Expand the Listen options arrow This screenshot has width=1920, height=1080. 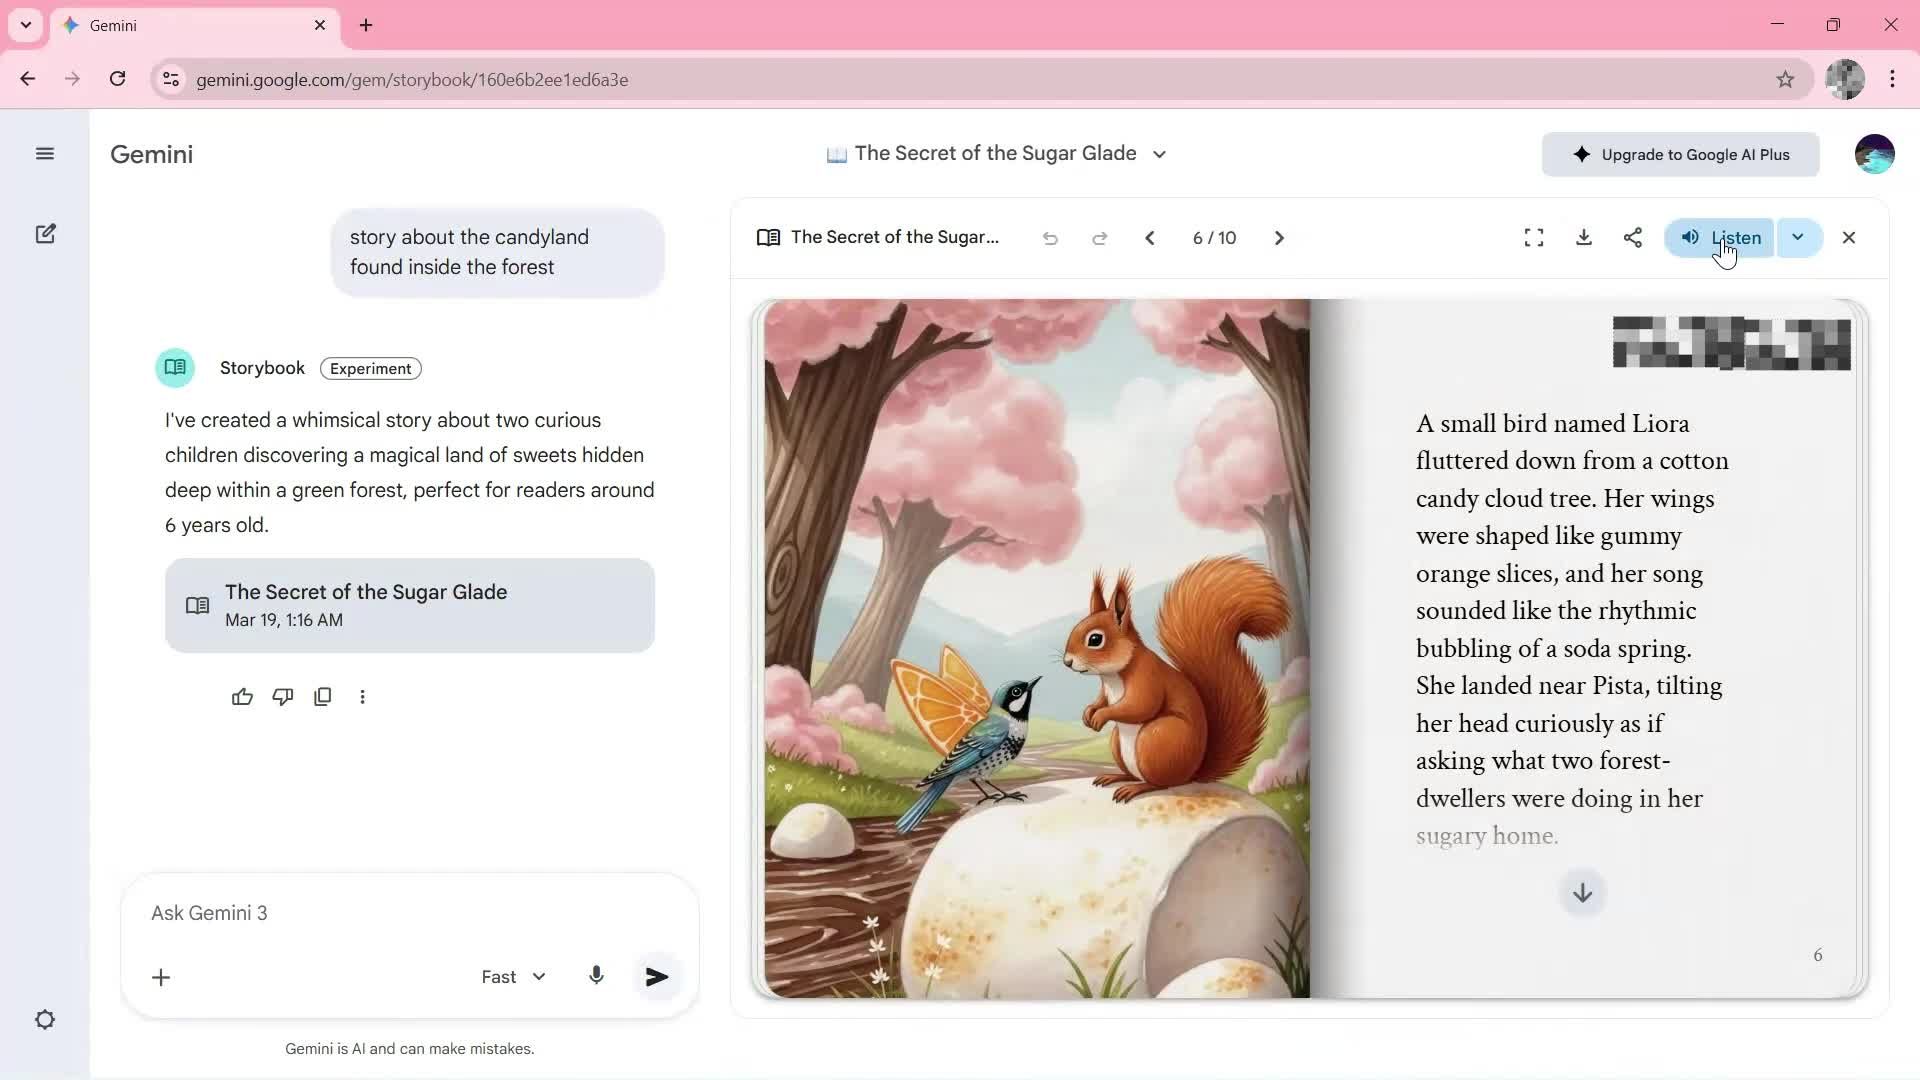(1797, 238)
